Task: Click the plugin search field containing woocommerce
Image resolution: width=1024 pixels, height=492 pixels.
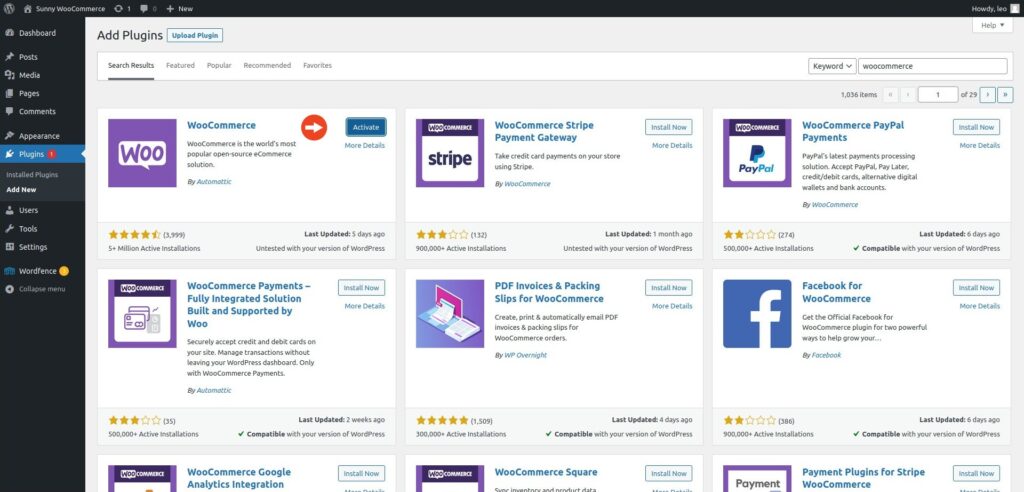Action: (x=933, y=66)
